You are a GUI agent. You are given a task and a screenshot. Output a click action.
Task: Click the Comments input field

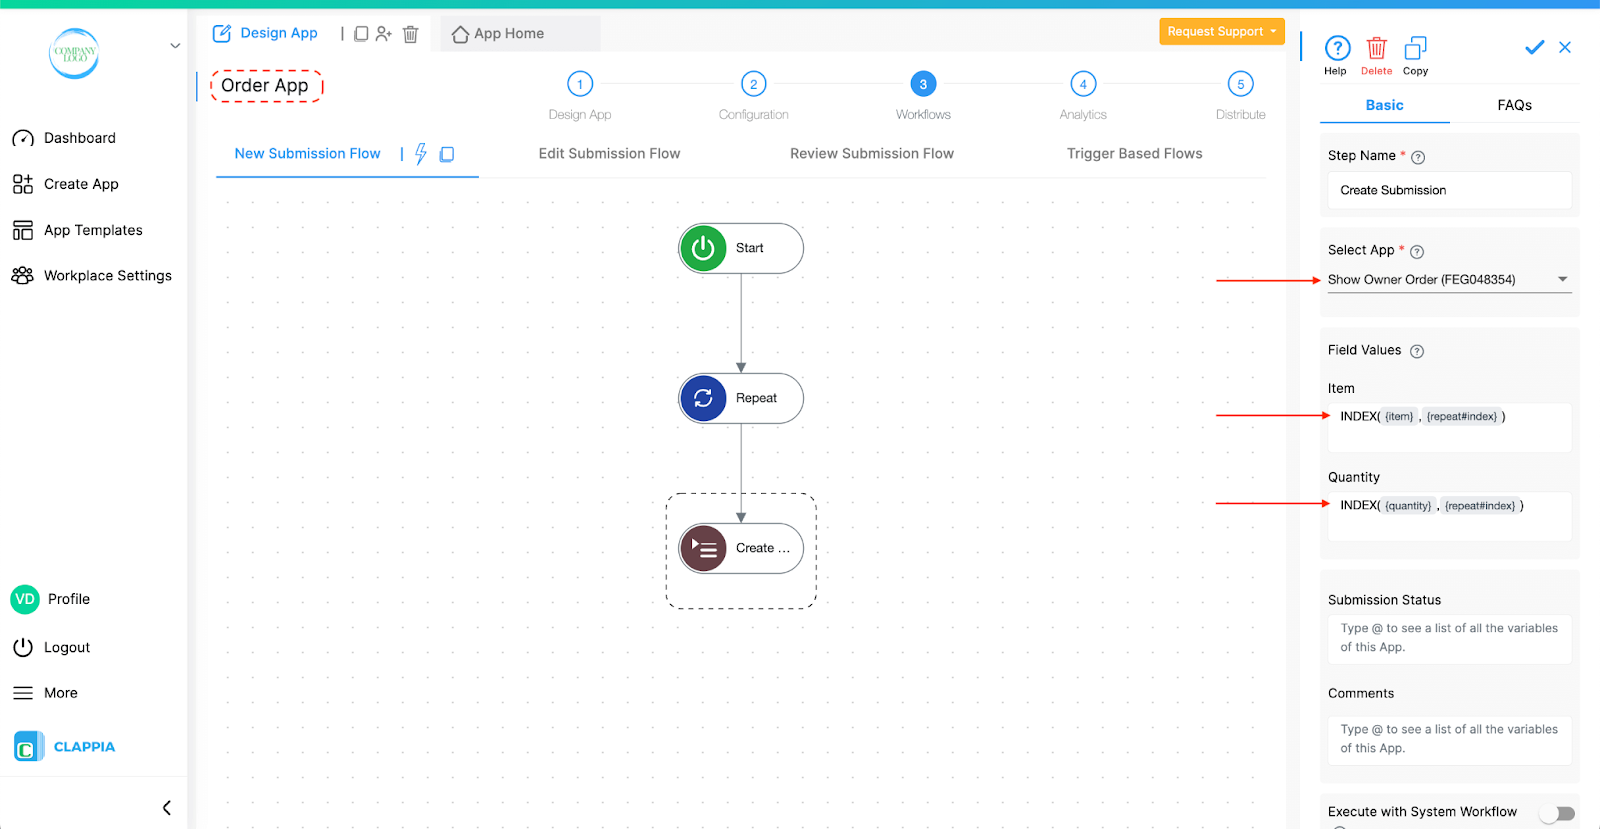[1449, 739]
